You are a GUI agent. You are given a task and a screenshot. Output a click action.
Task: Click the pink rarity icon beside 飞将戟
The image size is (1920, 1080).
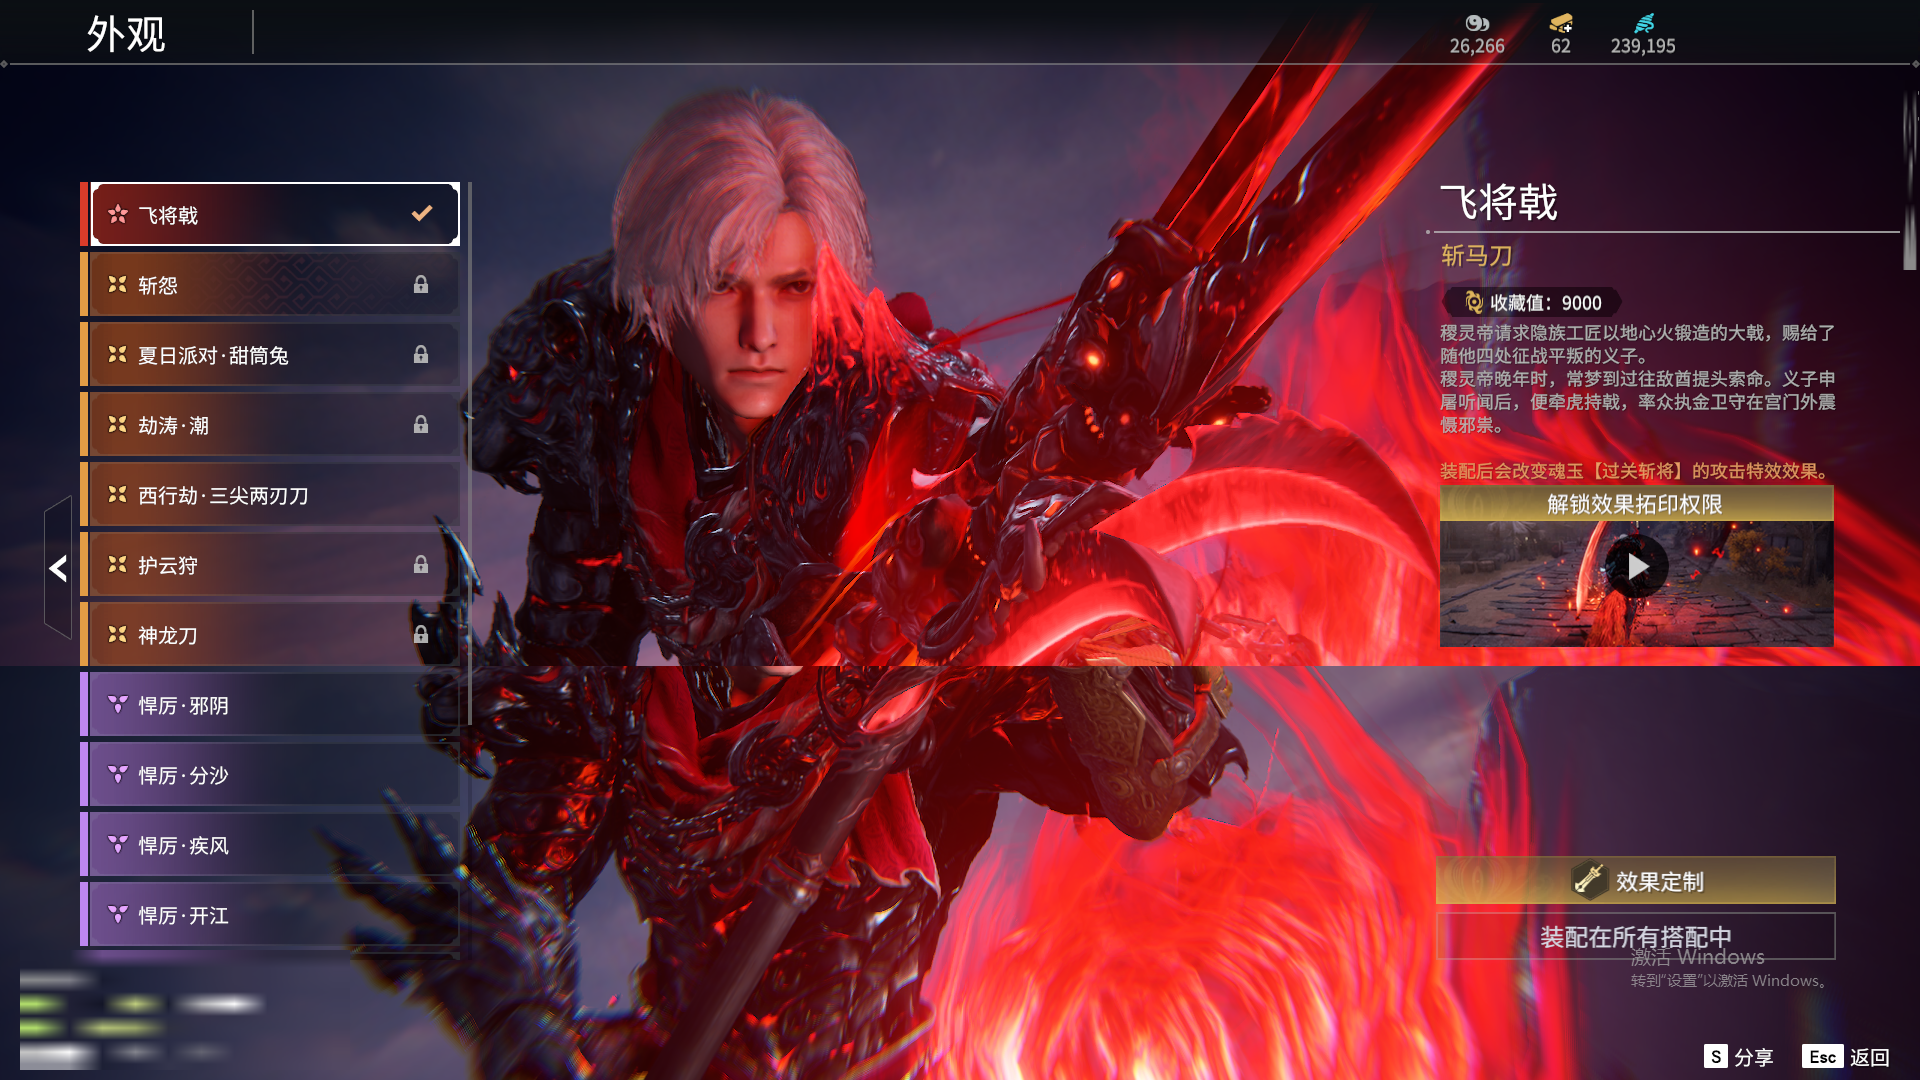click(x=118, y=214)
